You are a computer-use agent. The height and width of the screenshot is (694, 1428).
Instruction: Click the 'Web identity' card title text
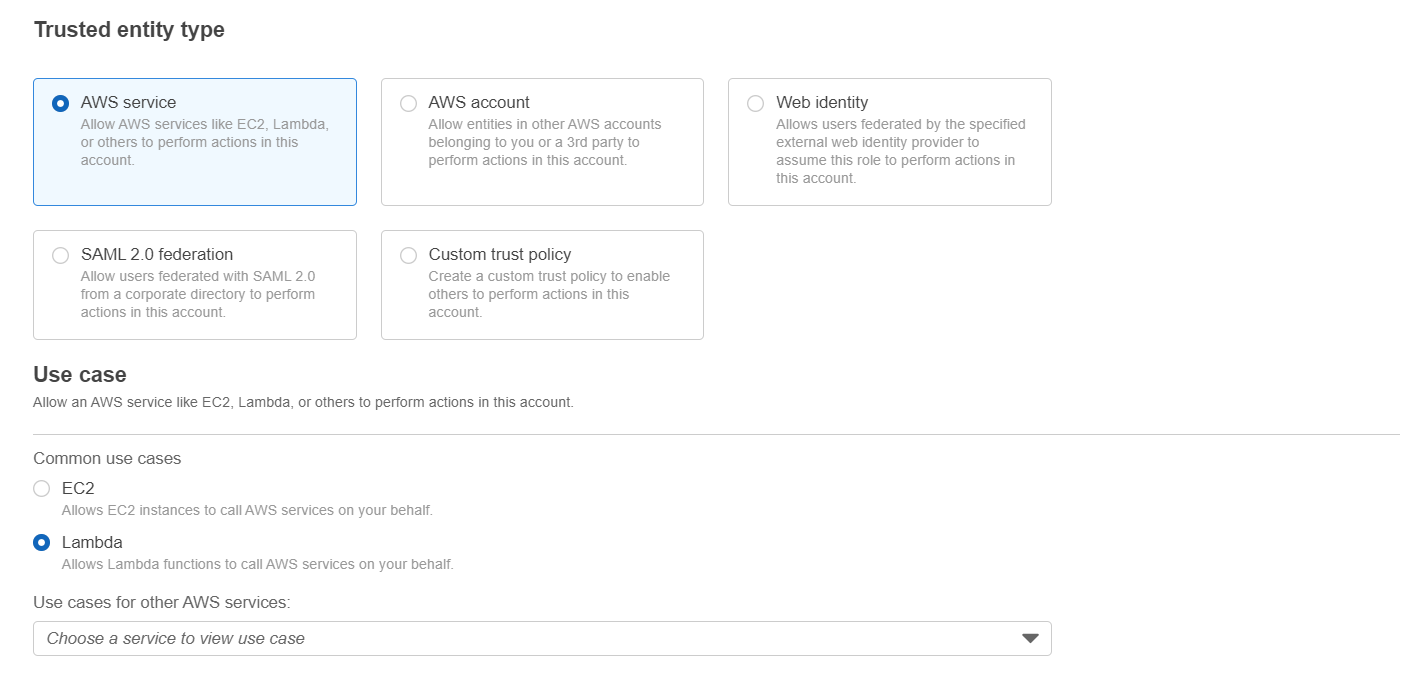pos(822,102)
